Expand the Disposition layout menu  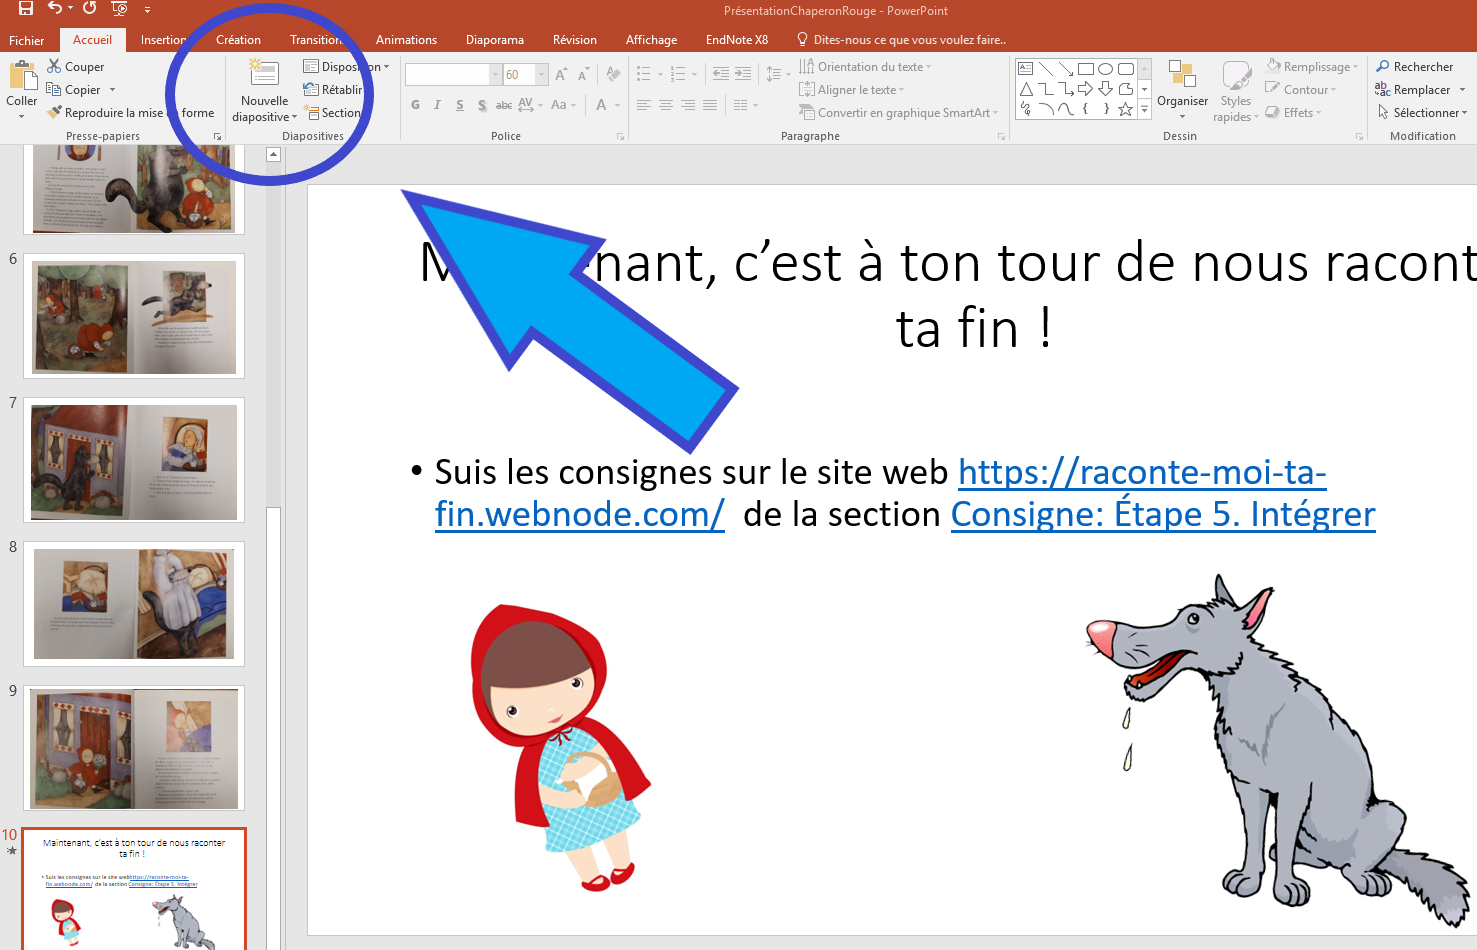click(346, 67)
